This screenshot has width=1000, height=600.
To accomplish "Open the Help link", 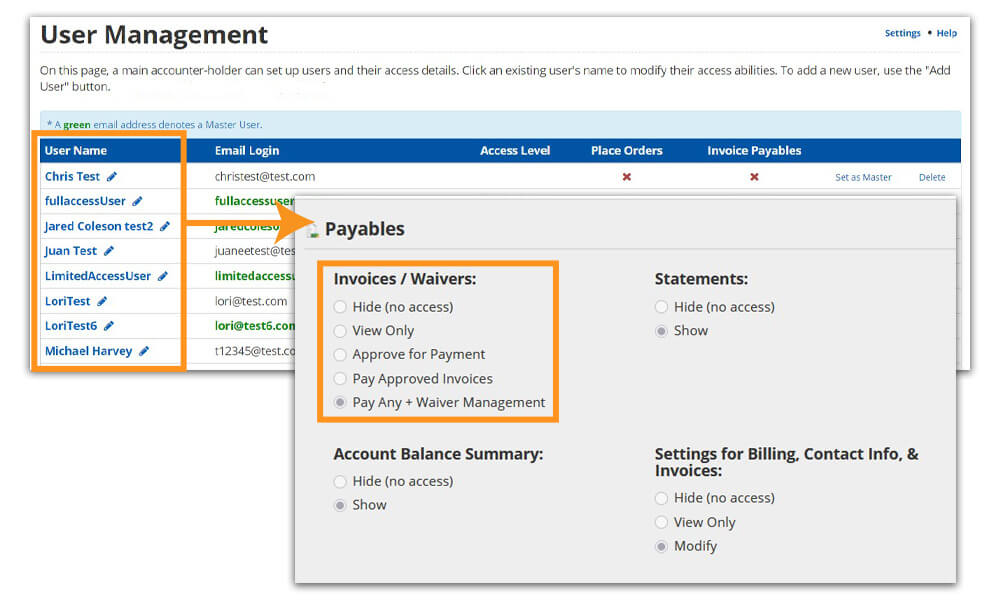I will click(946, 33).
